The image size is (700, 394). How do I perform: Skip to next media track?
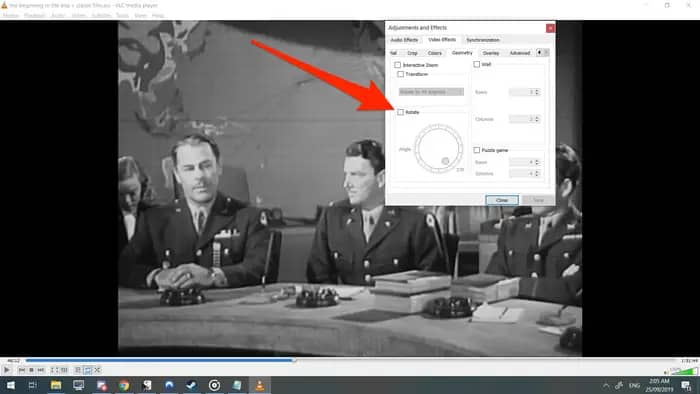point(41,370)
